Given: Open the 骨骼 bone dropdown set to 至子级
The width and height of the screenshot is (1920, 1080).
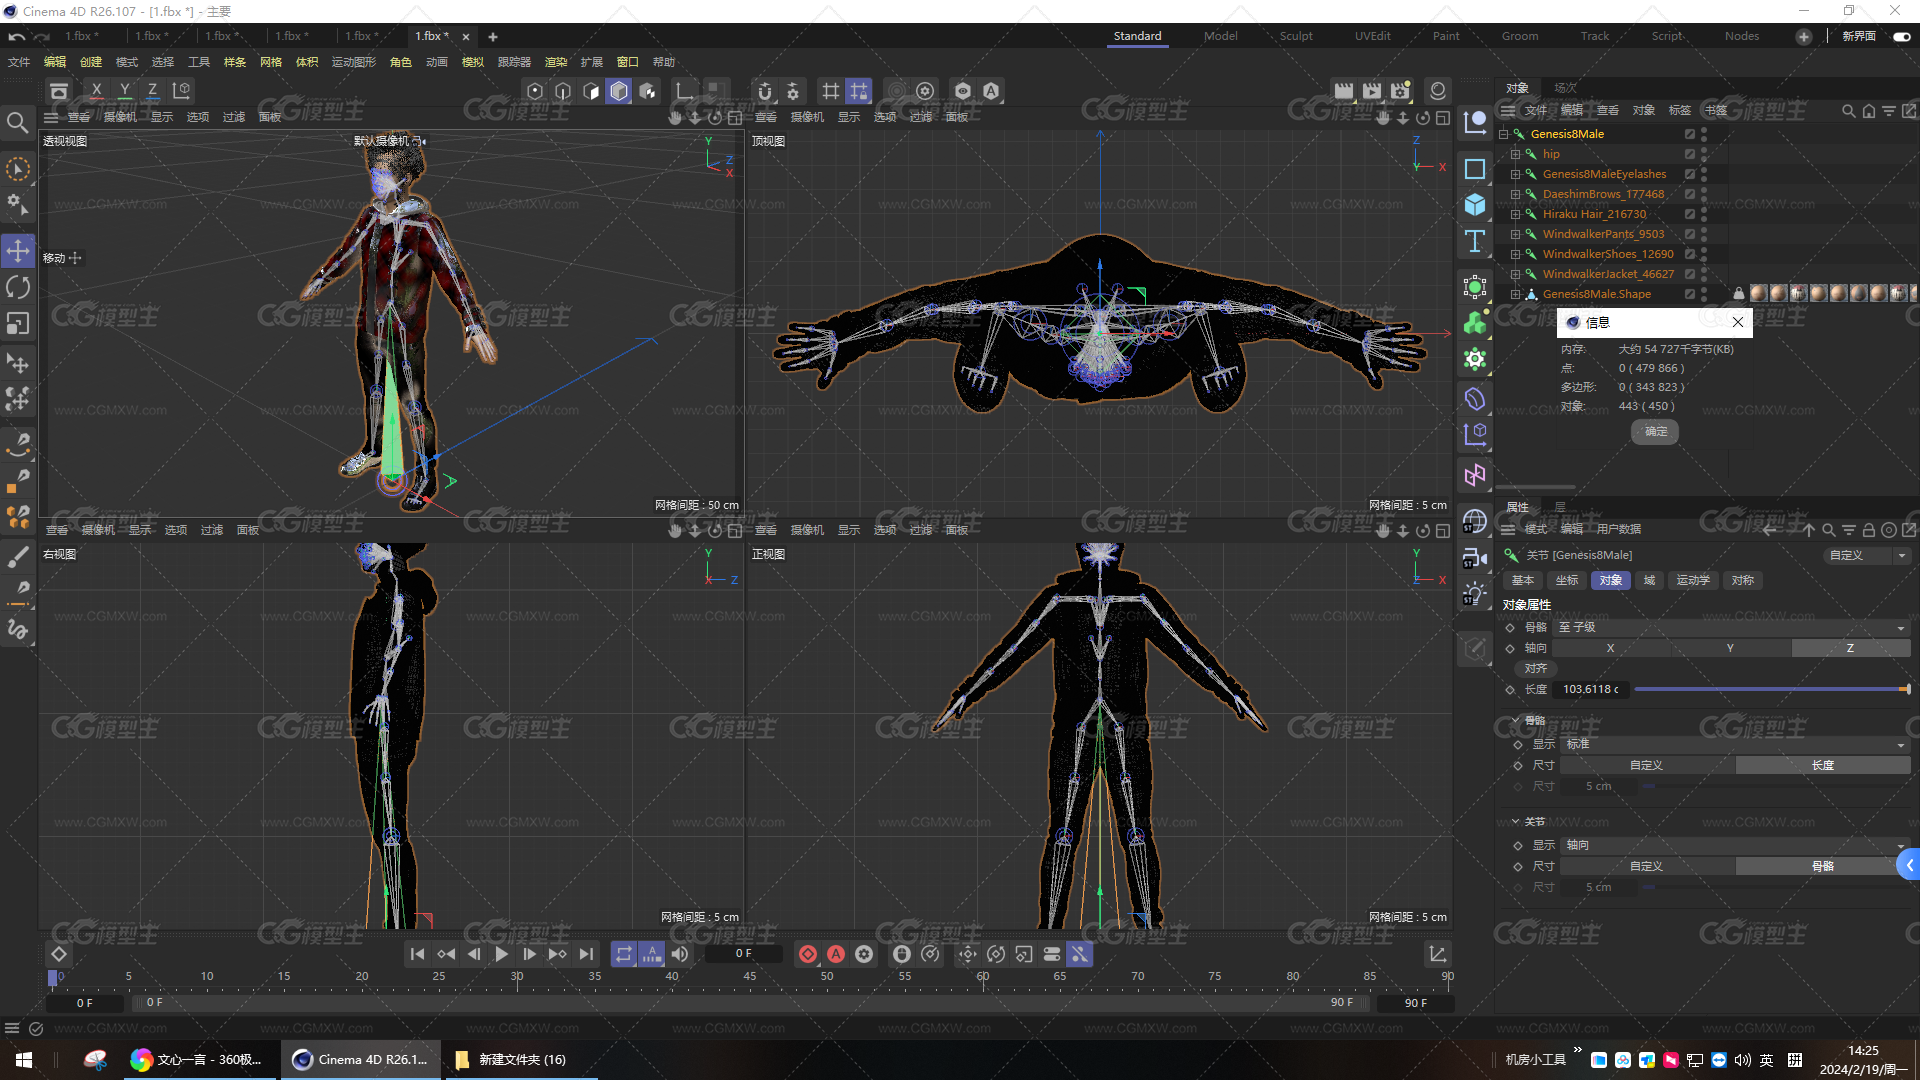Looking at the screenshot, I should point(1731,627).
